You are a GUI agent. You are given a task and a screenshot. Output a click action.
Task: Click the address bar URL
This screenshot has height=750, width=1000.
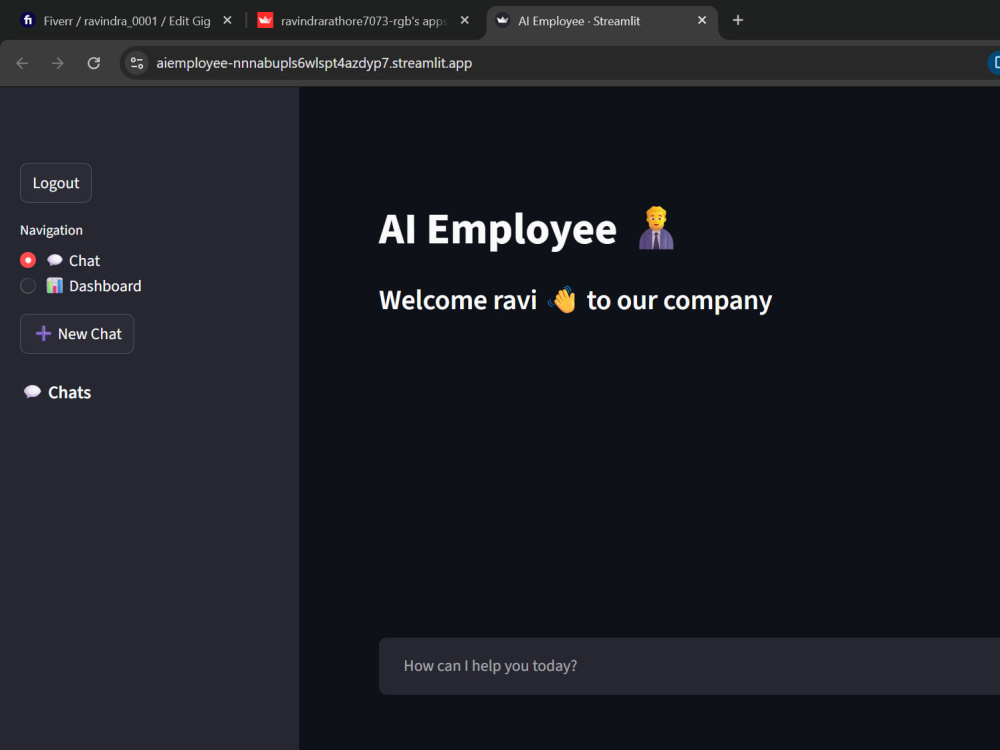pyautogui.click(x=314, y=63)
